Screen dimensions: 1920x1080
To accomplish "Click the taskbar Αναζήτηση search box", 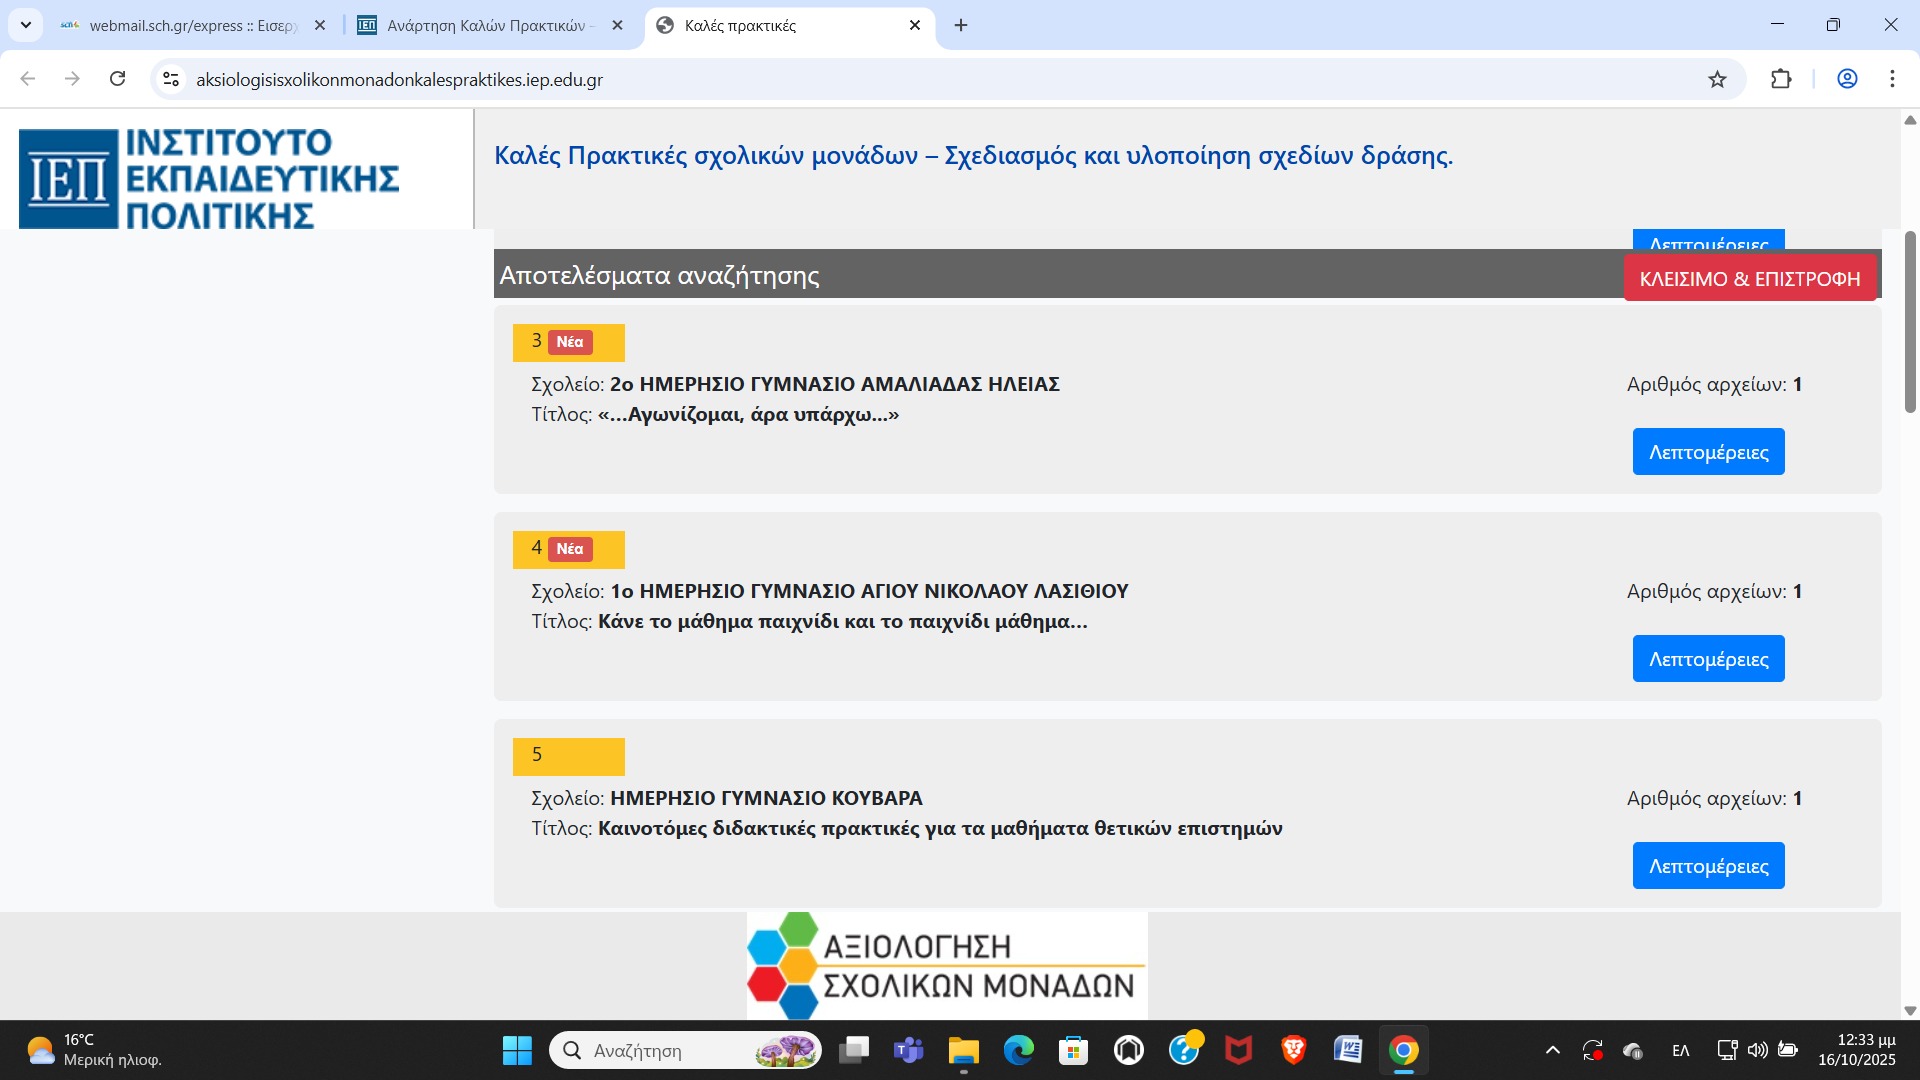I will pyautogui.click(x=686, y=1051).
